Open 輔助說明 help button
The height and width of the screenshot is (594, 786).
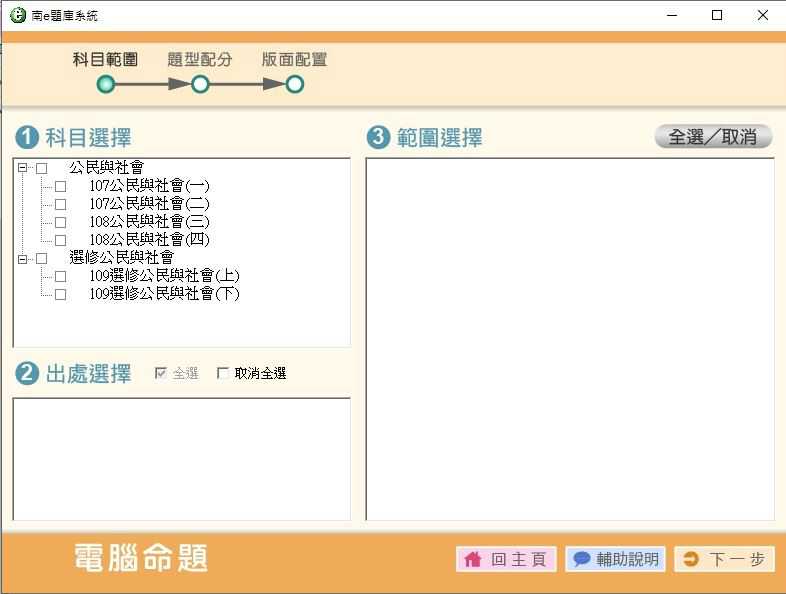pyautogui.click(x=616, y=559)
